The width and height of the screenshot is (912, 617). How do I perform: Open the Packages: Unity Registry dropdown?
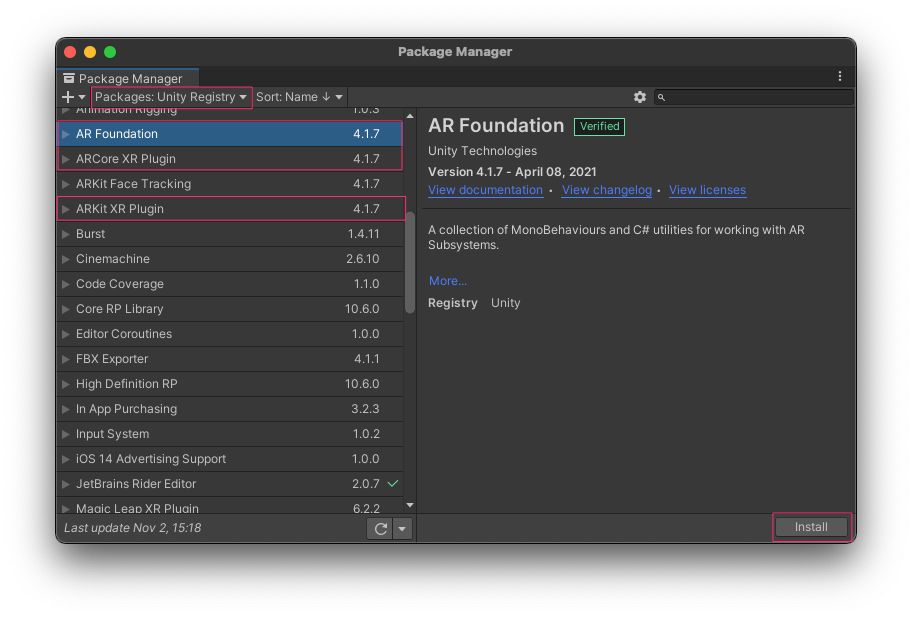tap(170, 97)
